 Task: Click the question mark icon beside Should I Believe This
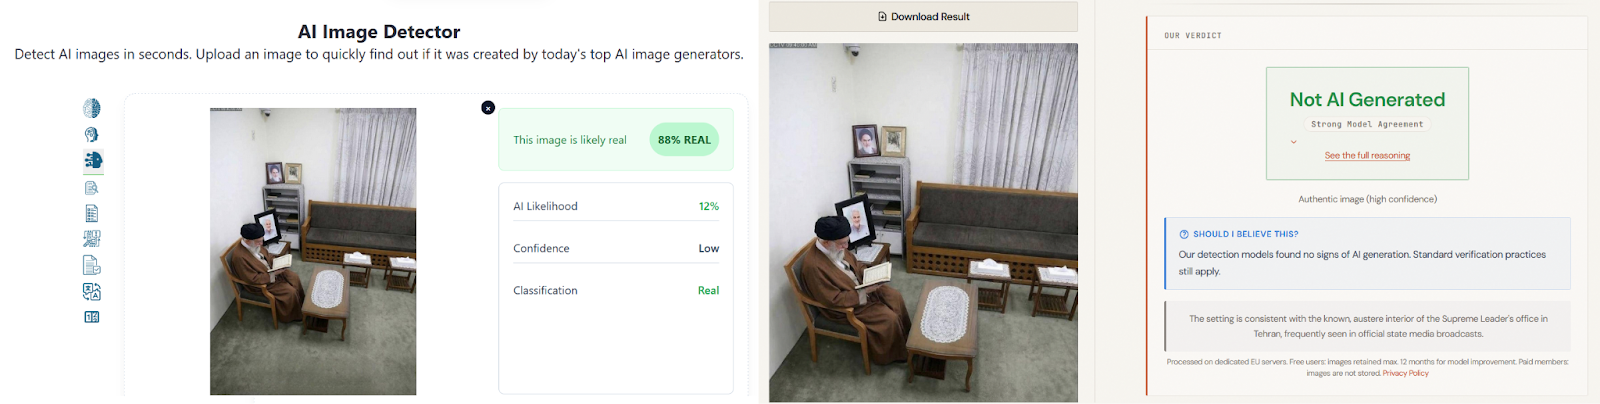(x=1184, y=234)
